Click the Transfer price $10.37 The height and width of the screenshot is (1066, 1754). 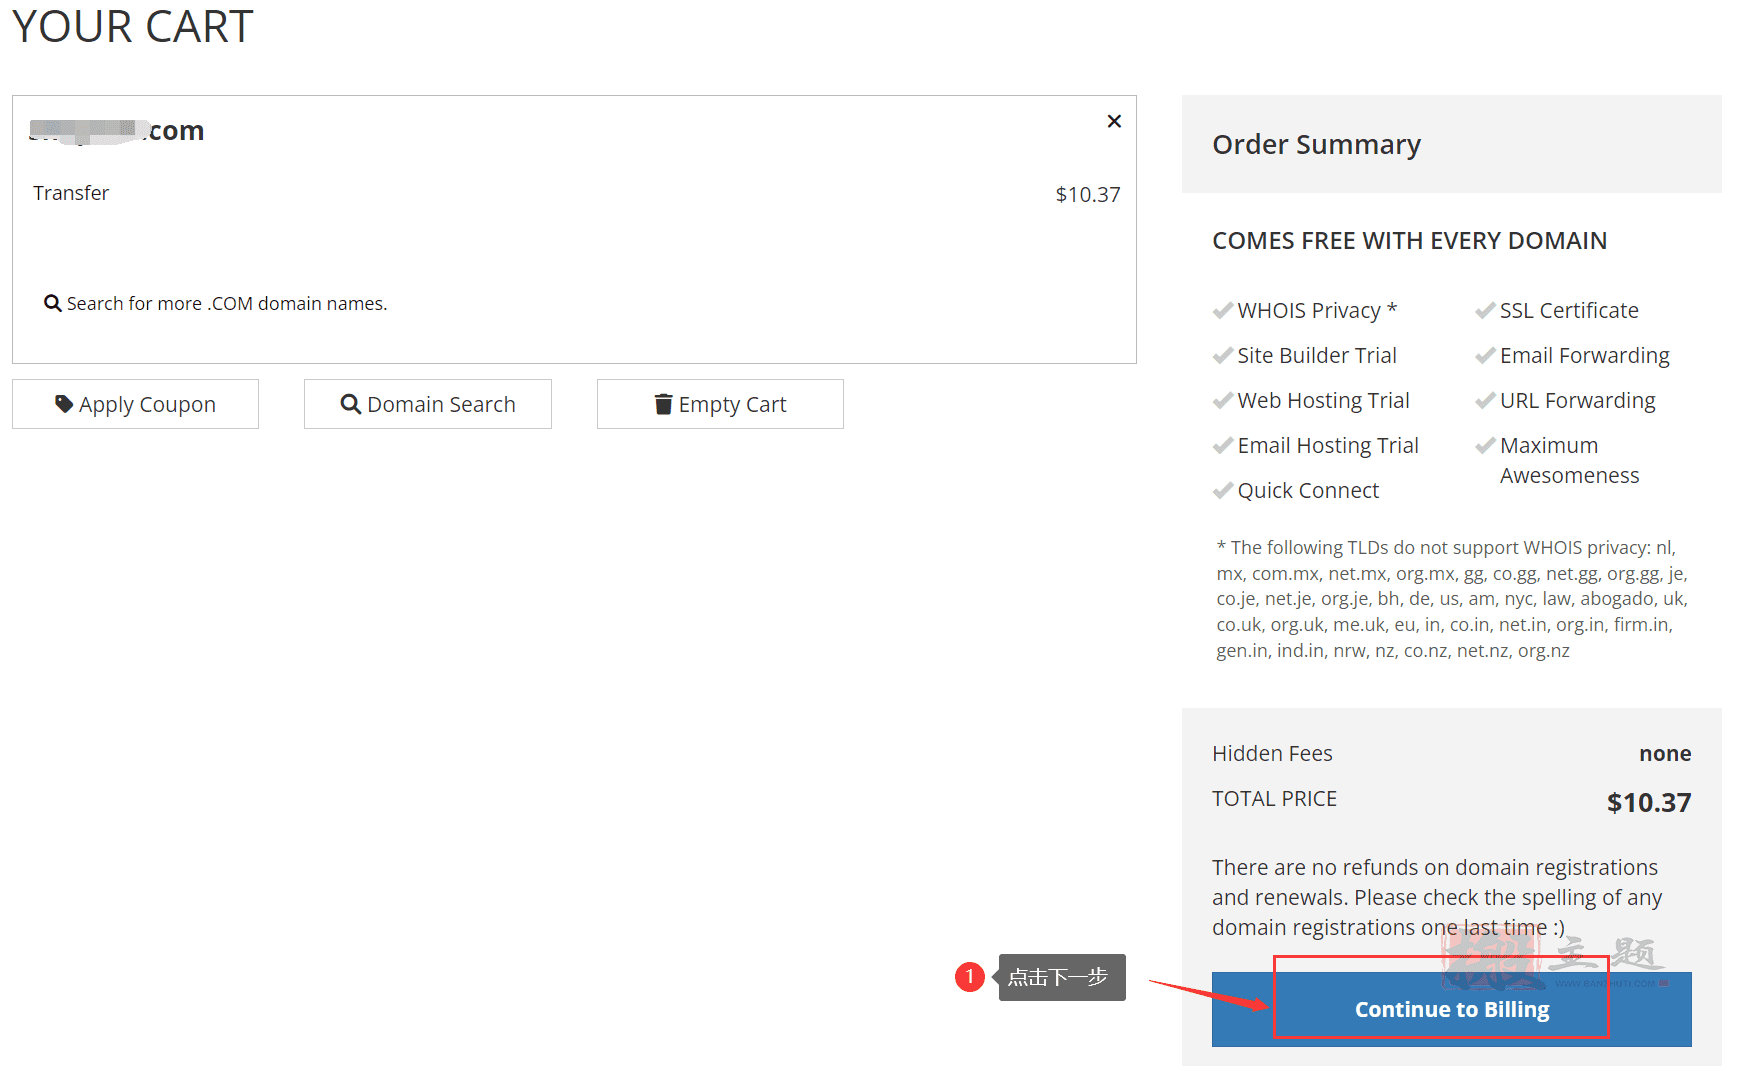(x=1088, y=194)
